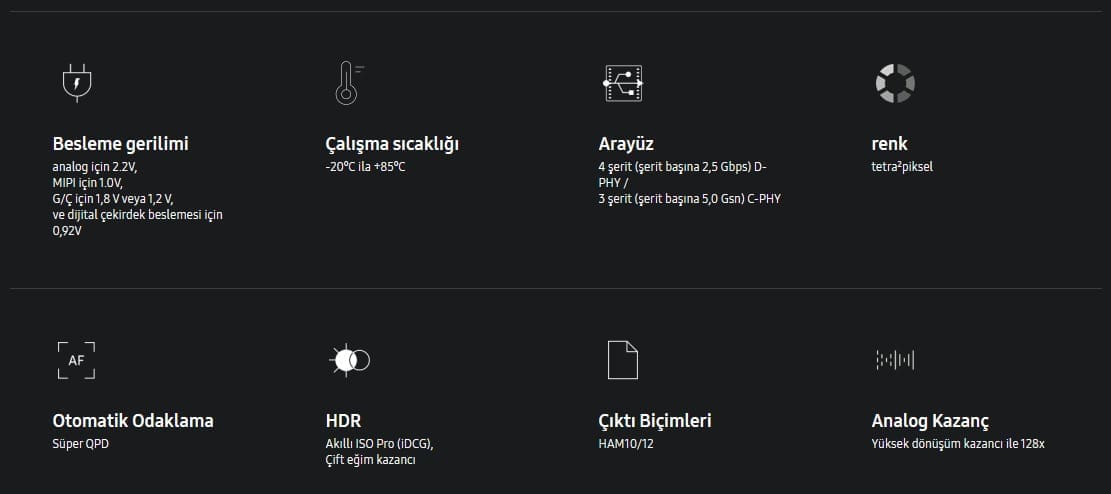
Task: Click the -20°C ila +85°C text
Action: 366,167
